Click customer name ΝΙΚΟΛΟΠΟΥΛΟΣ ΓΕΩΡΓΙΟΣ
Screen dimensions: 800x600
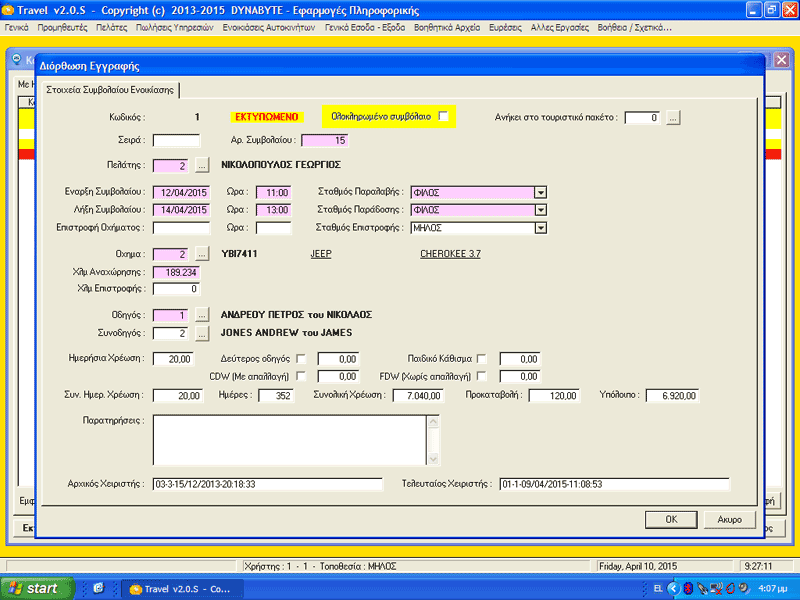click(x=281, y=165)
